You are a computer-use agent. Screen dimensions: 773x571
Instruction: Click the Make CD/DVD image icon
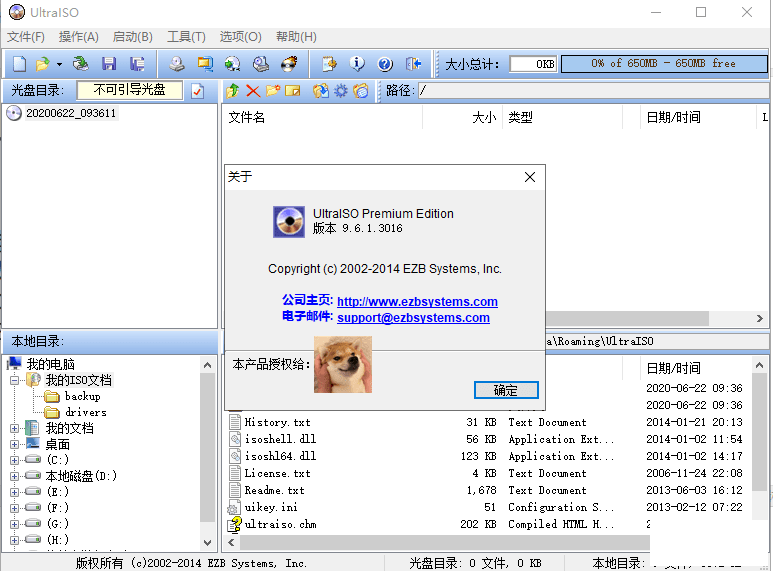(176, 64)
